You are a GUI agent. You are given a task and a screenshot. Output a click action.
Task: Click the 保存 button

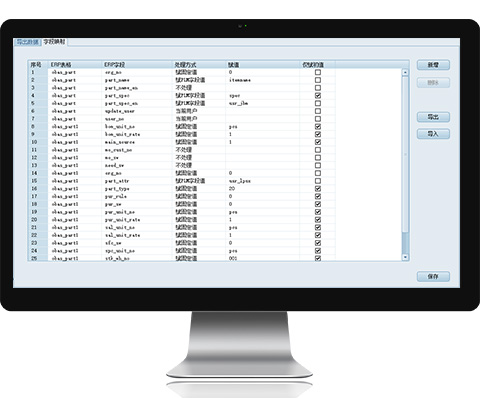pos(433,276)
